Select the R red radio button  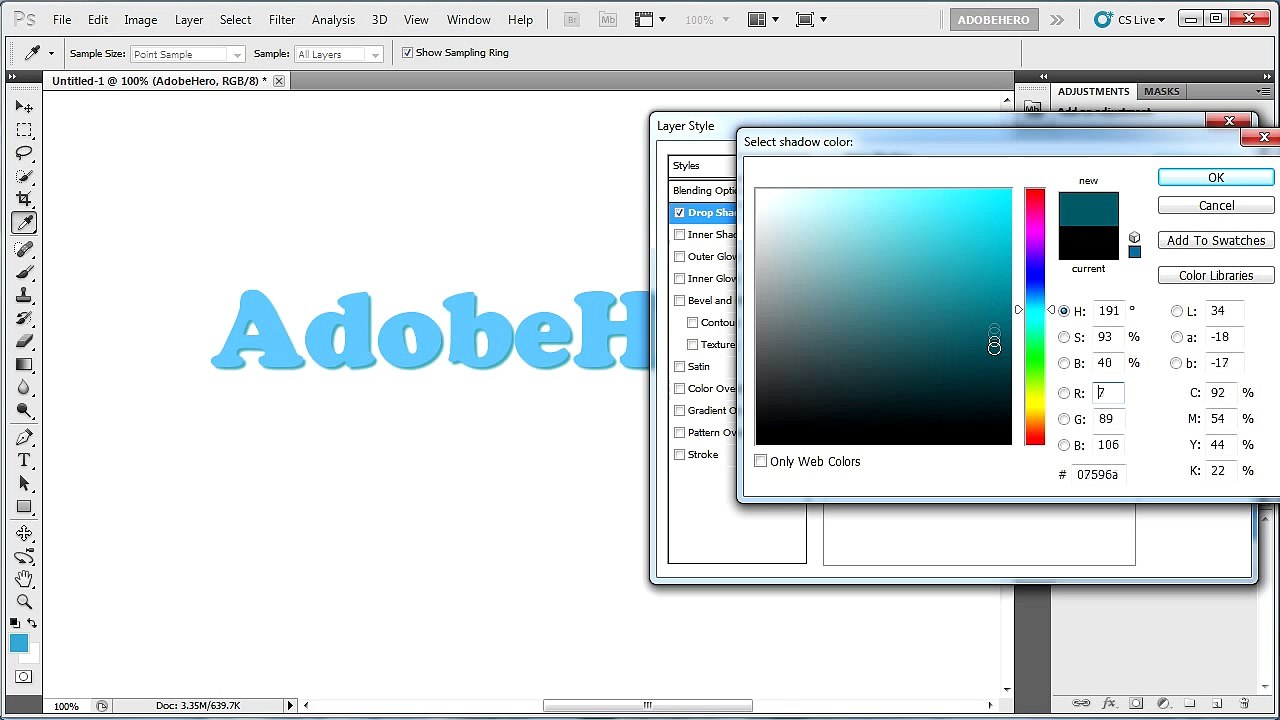click(1064, 393)
